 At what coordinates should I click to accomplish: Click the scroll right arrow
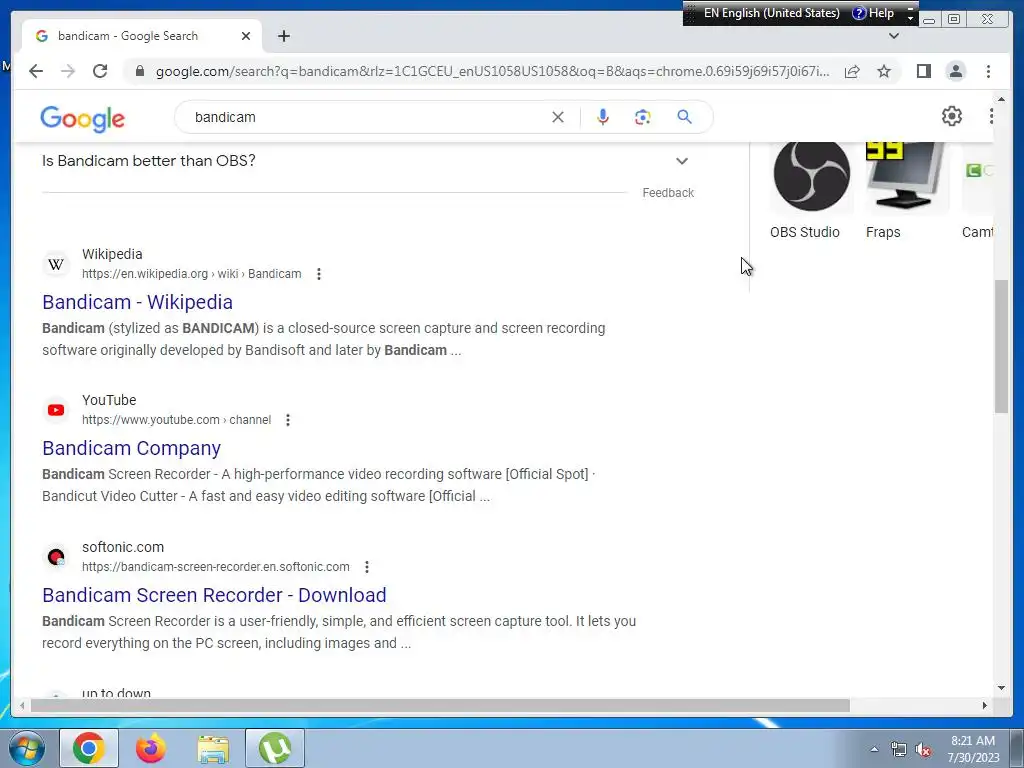(x=985, y=705)
